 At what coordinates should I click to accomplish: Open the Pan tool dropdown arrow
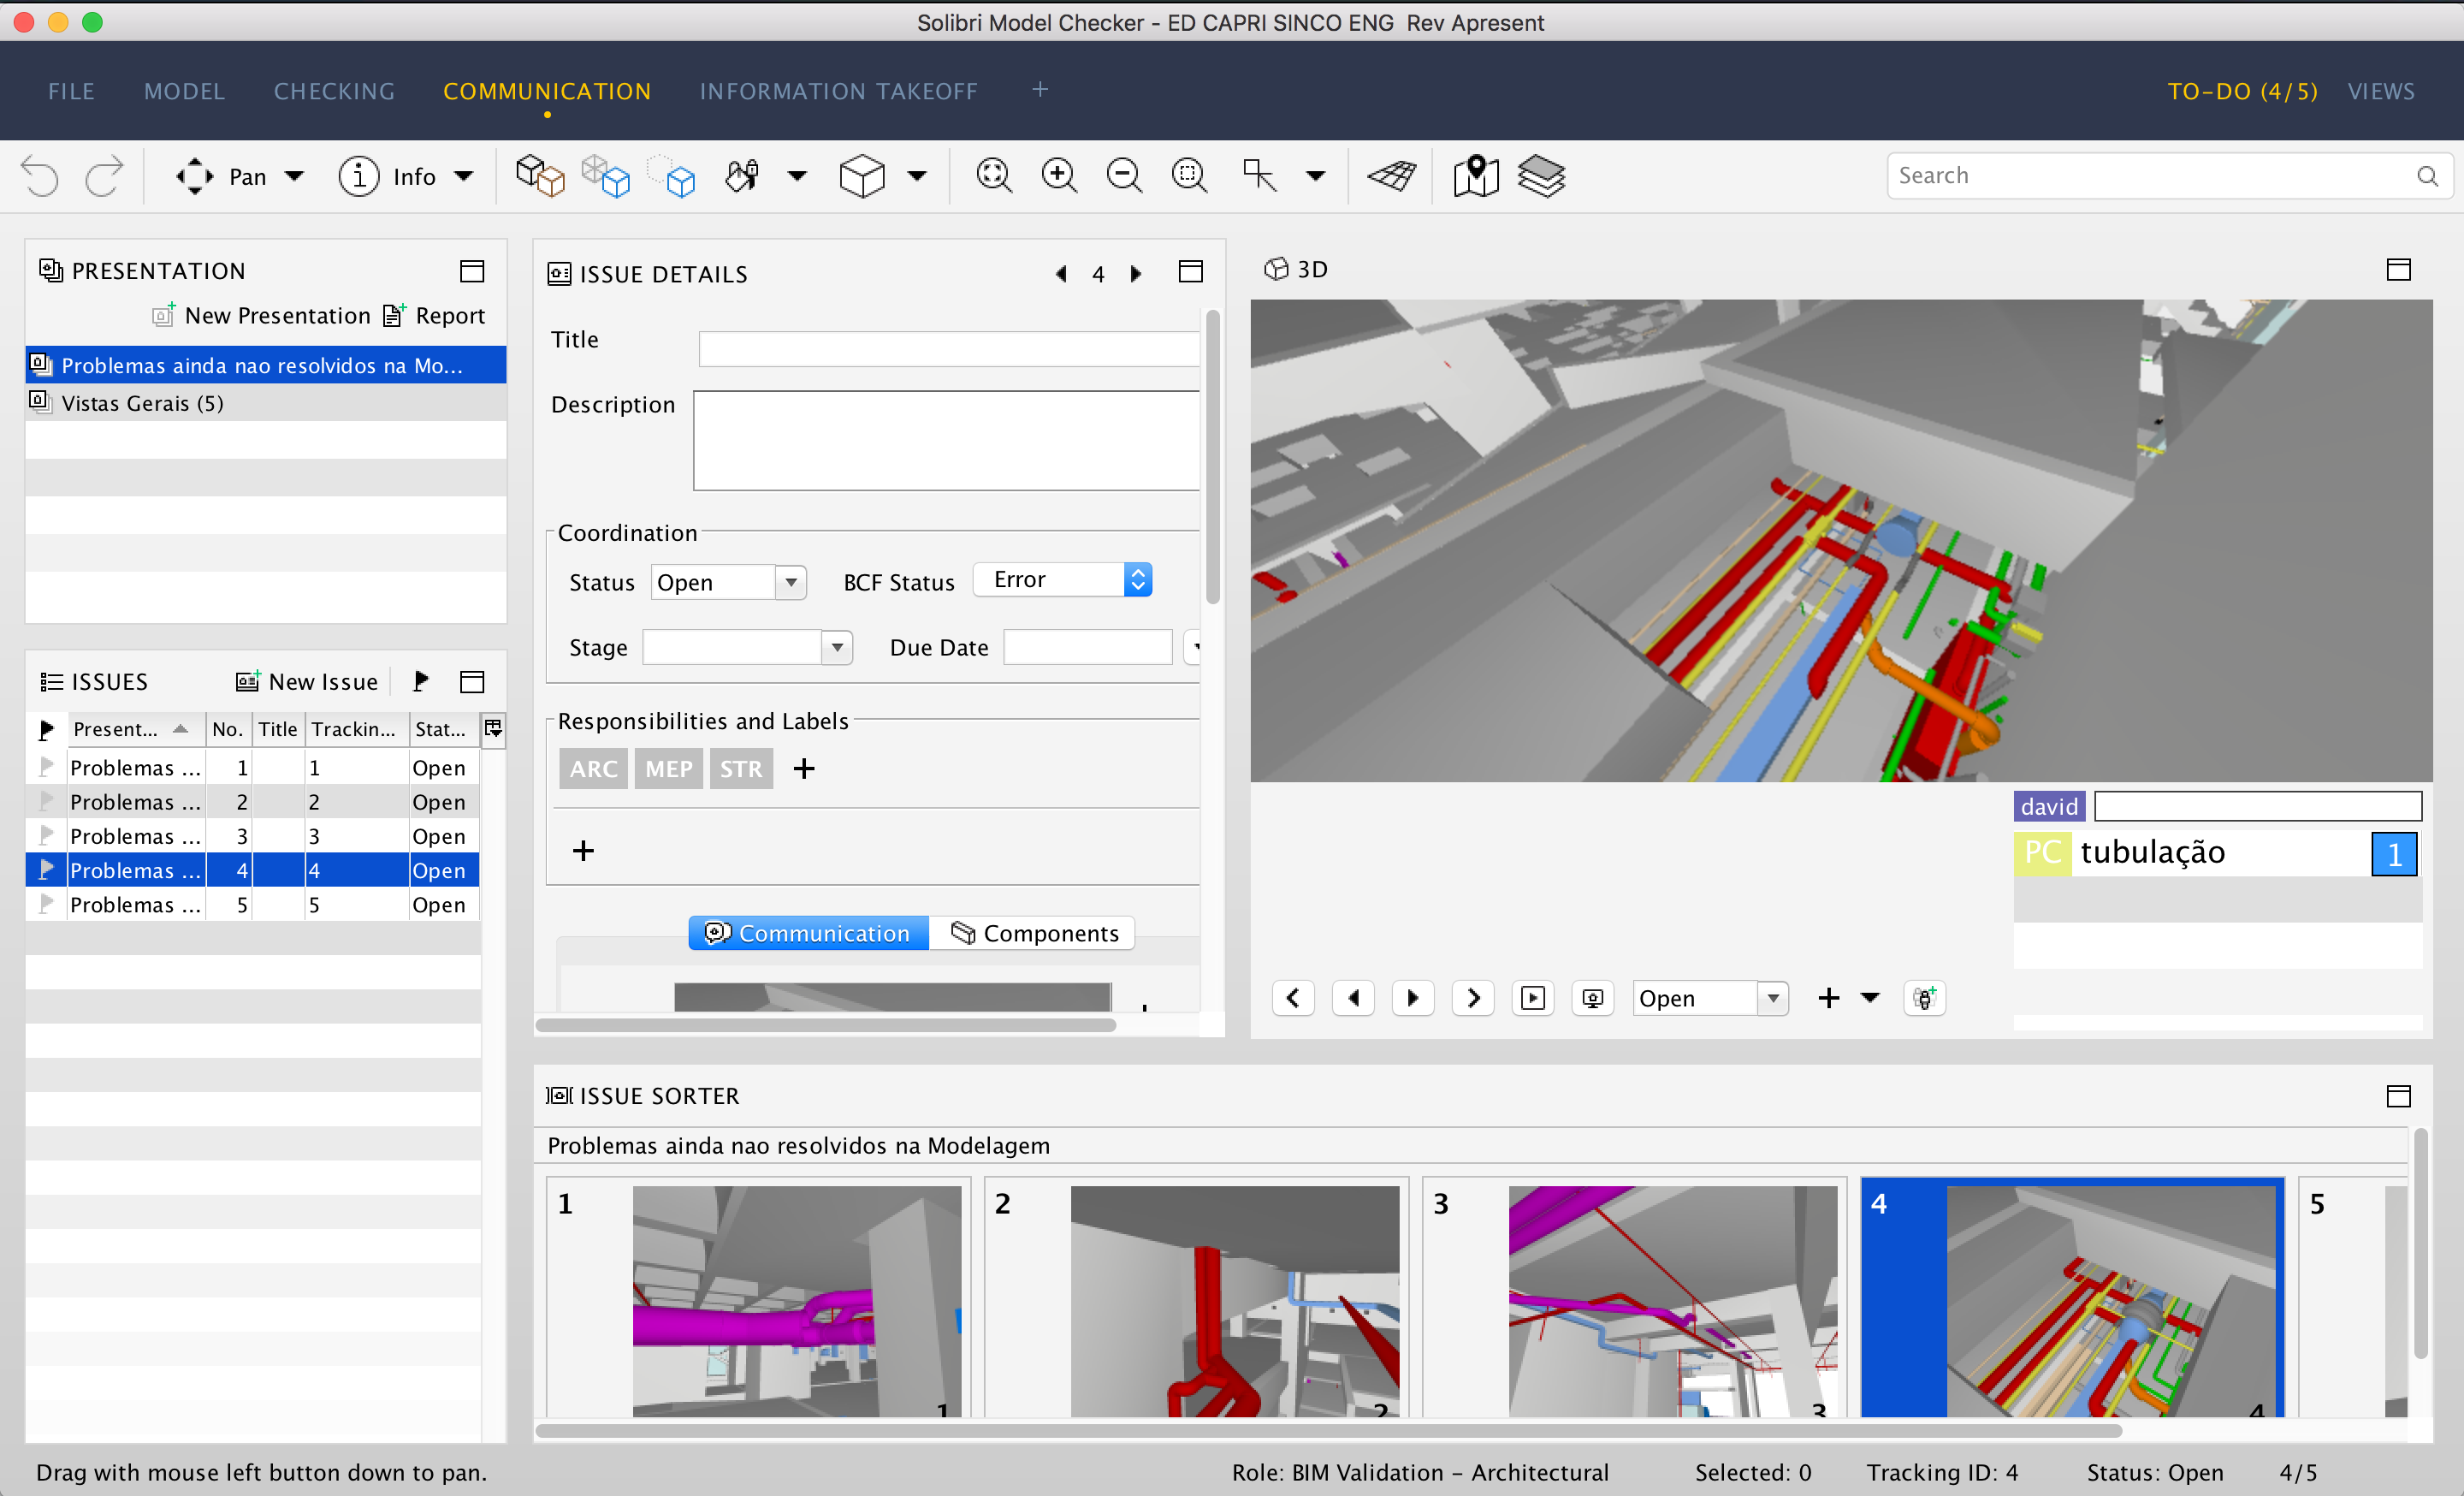(294, 176)
